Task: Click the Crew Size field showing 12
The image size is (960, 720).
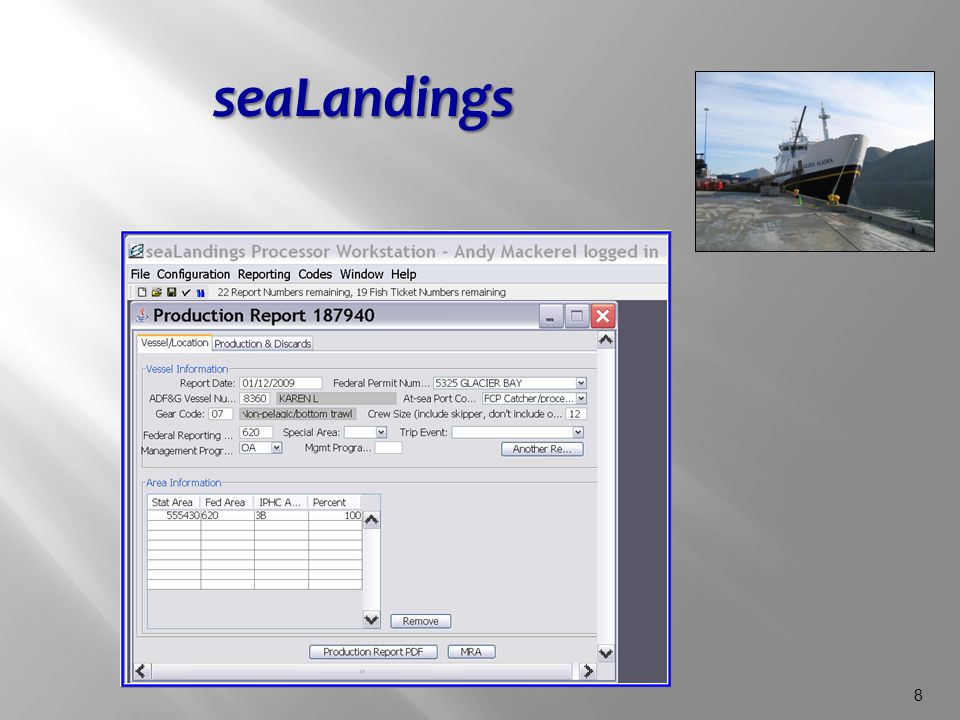Action: 576,414
